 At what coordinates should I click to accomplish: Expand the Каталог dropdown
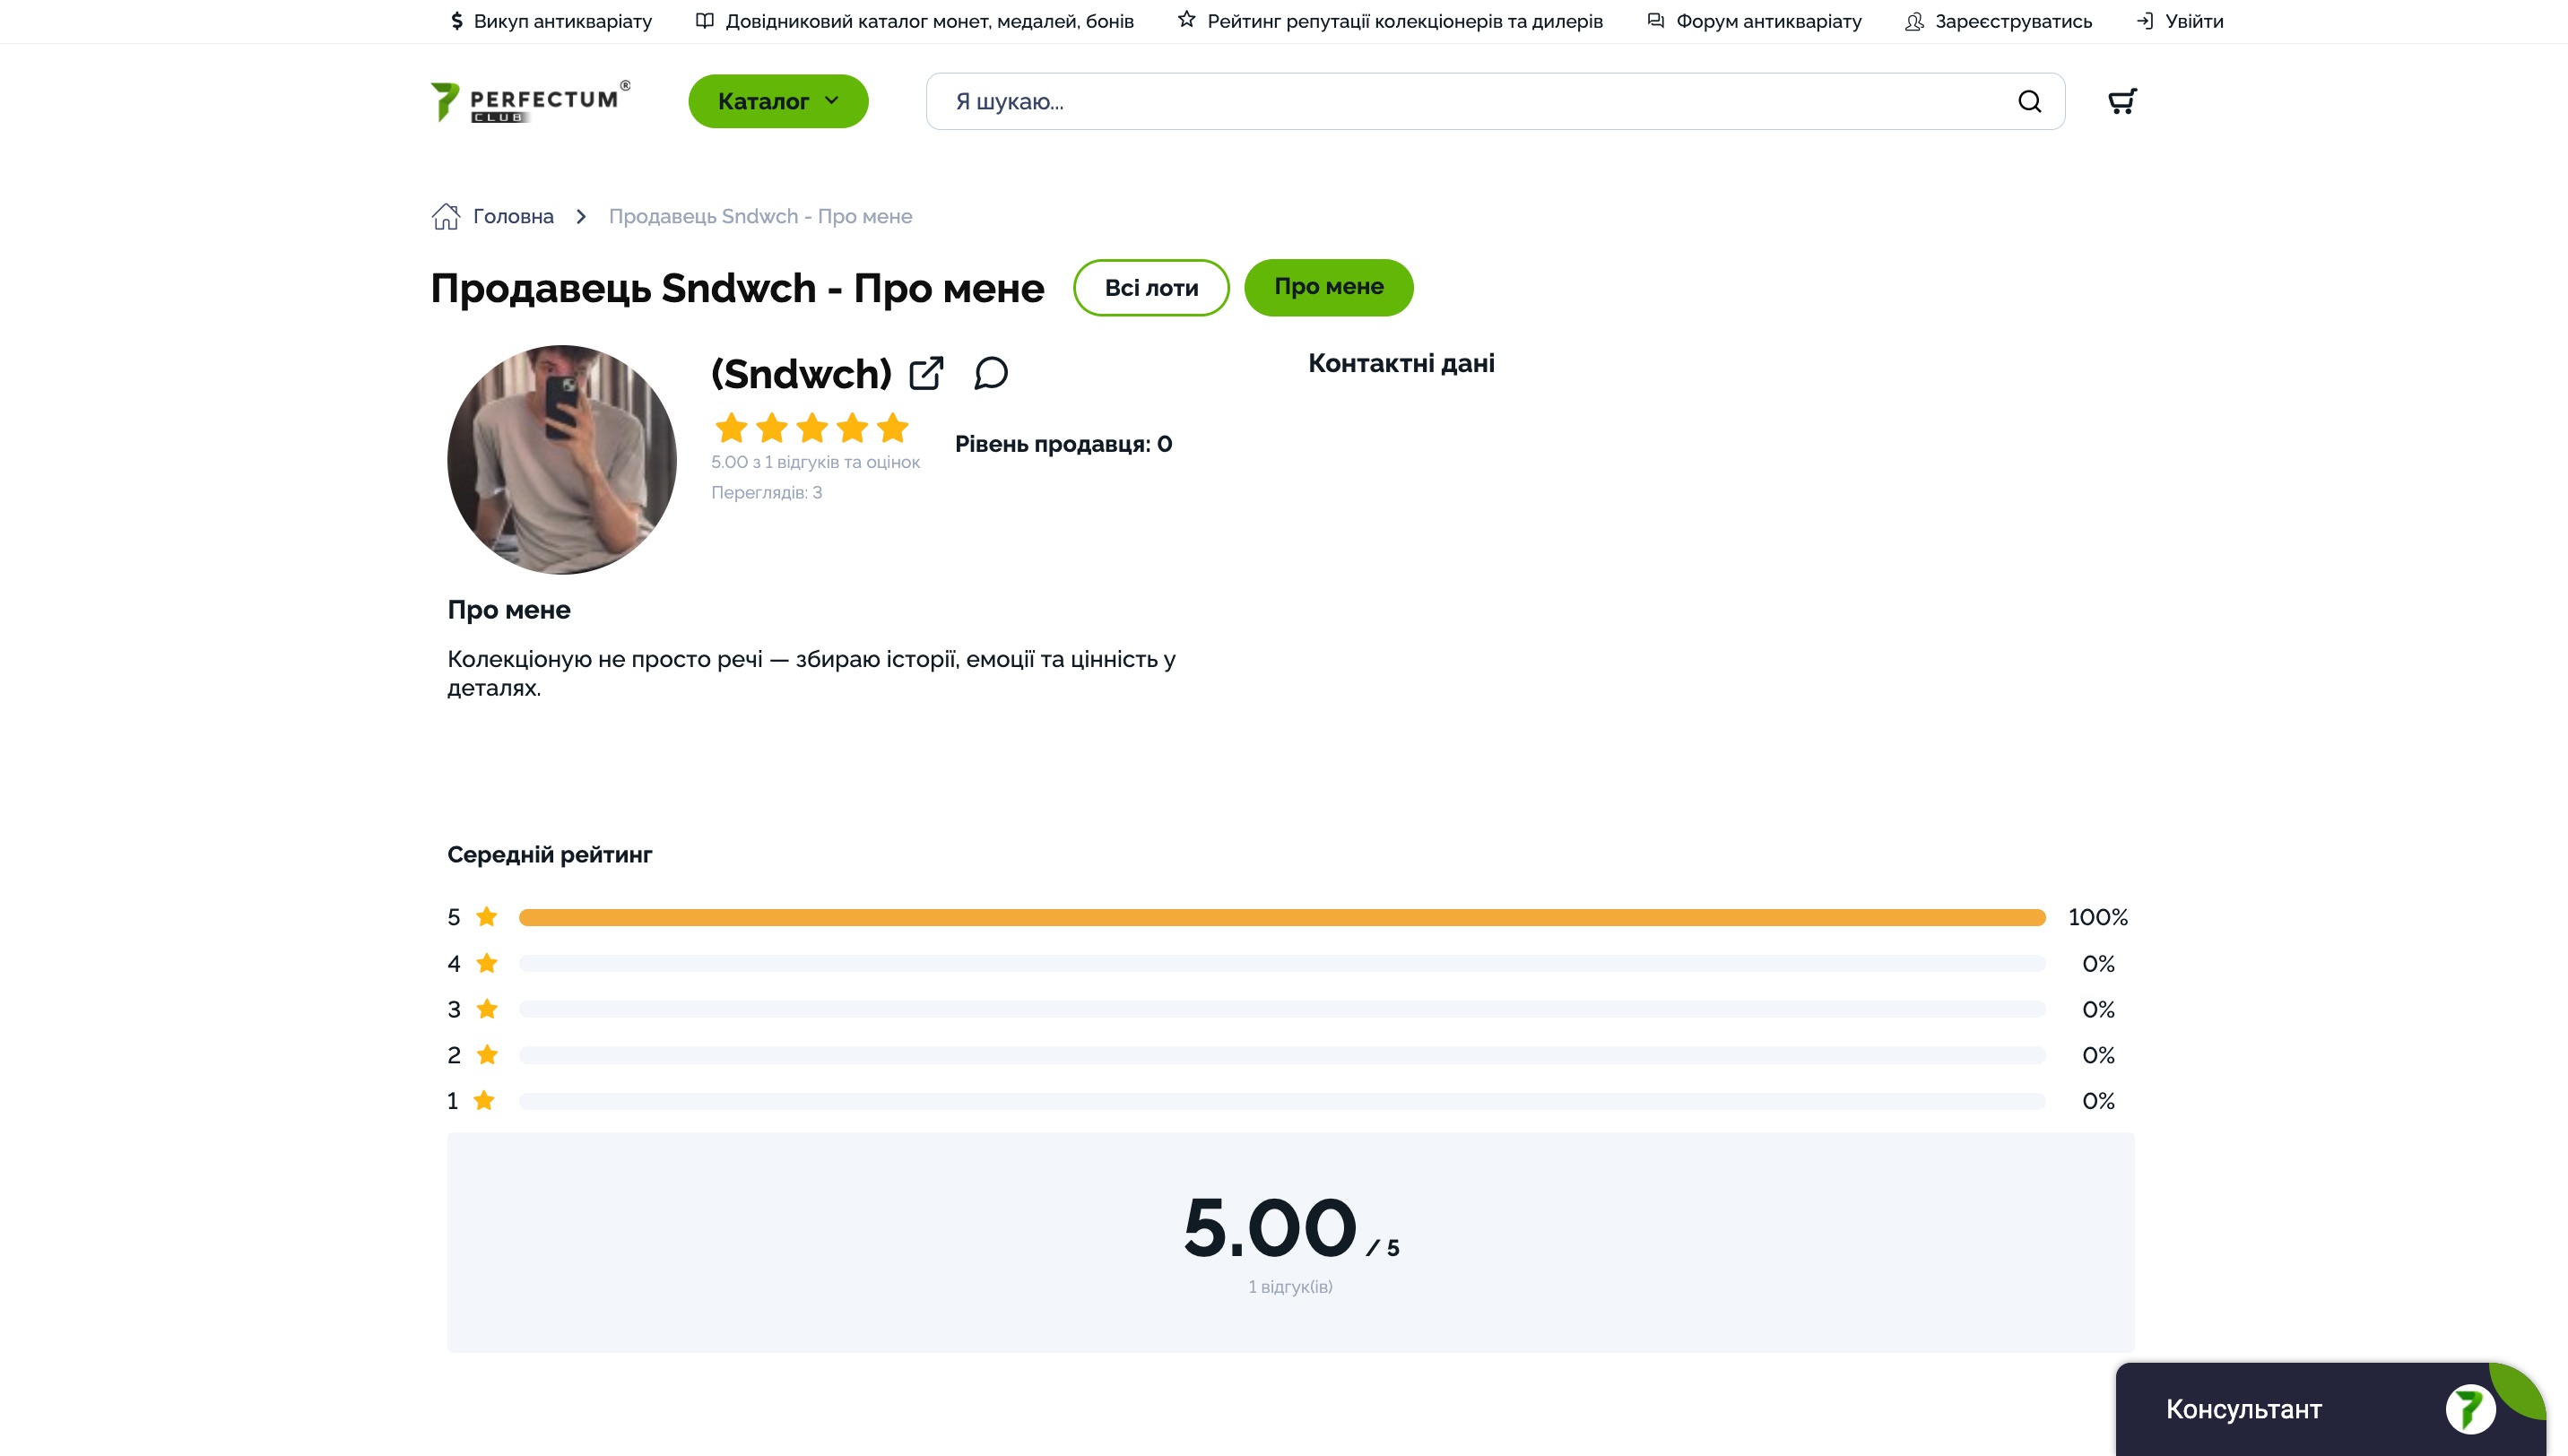click(x=778, y=101)
